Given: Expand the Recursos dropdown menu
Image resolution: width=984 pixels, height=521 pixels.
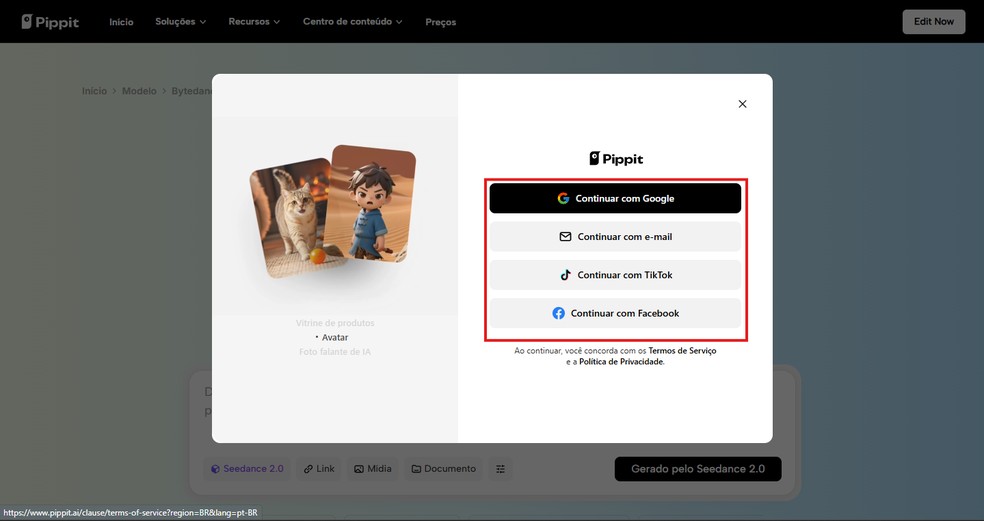Looking at the screenshot, I should (254, 21).
